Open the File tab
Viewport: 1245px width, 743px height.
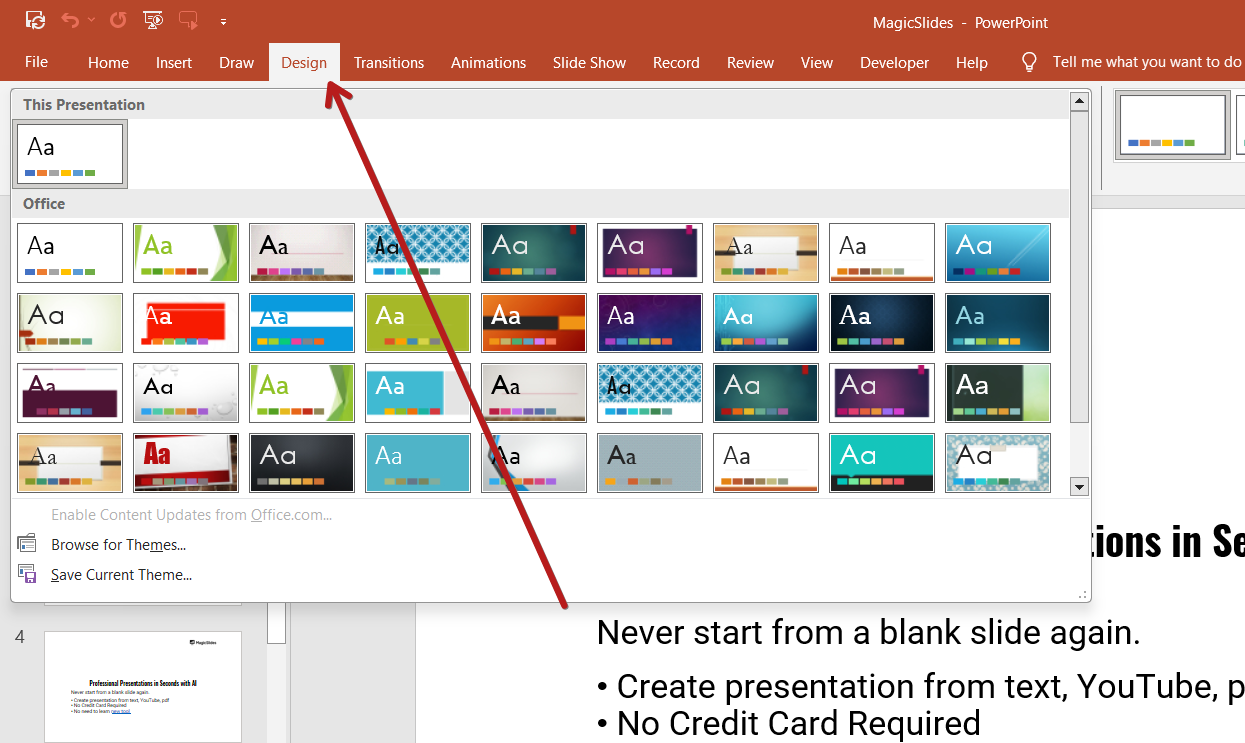(x=36, y=62)
